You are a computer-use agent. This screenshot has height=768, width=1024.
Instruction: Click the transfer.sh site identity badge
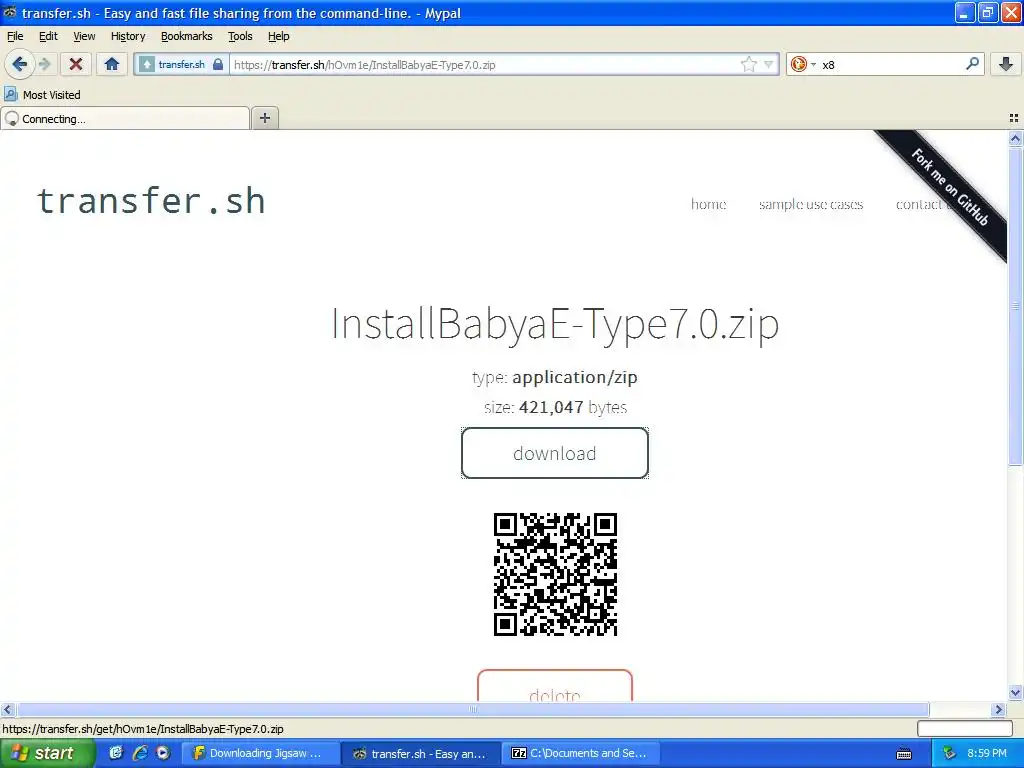(x=182, y=65)
